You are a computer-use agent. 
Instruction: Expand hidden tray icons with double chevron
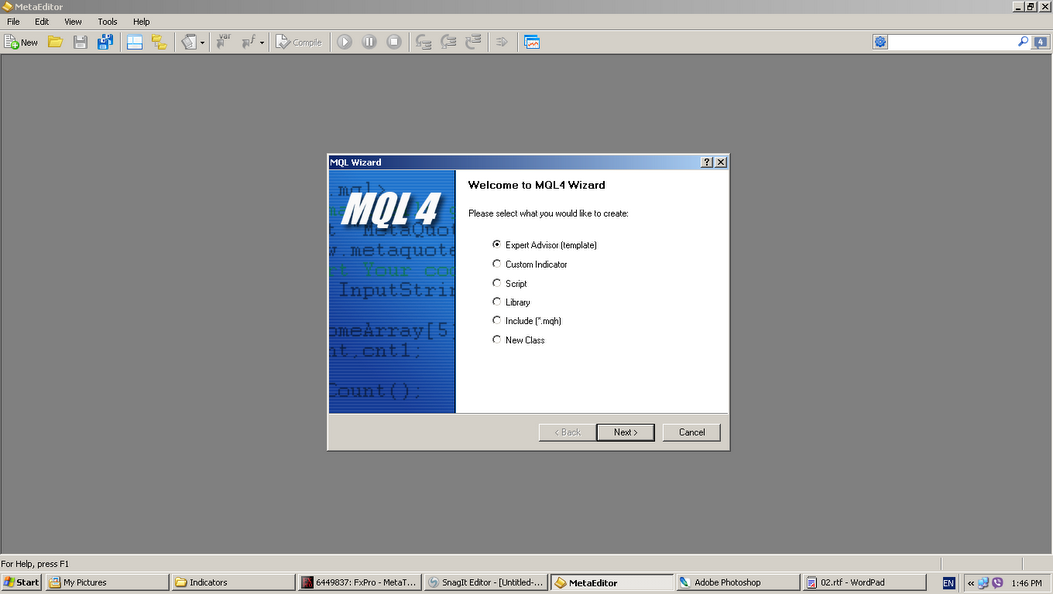(970, 583)
